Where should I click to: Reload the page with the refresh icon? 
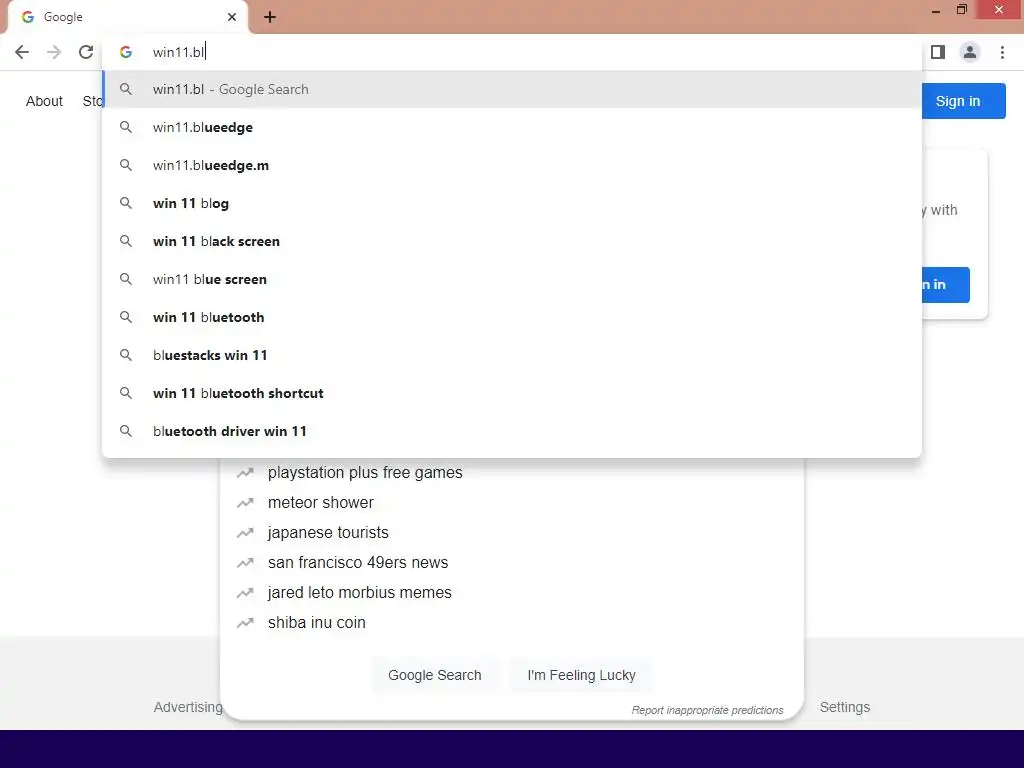[x=86, y=52]
